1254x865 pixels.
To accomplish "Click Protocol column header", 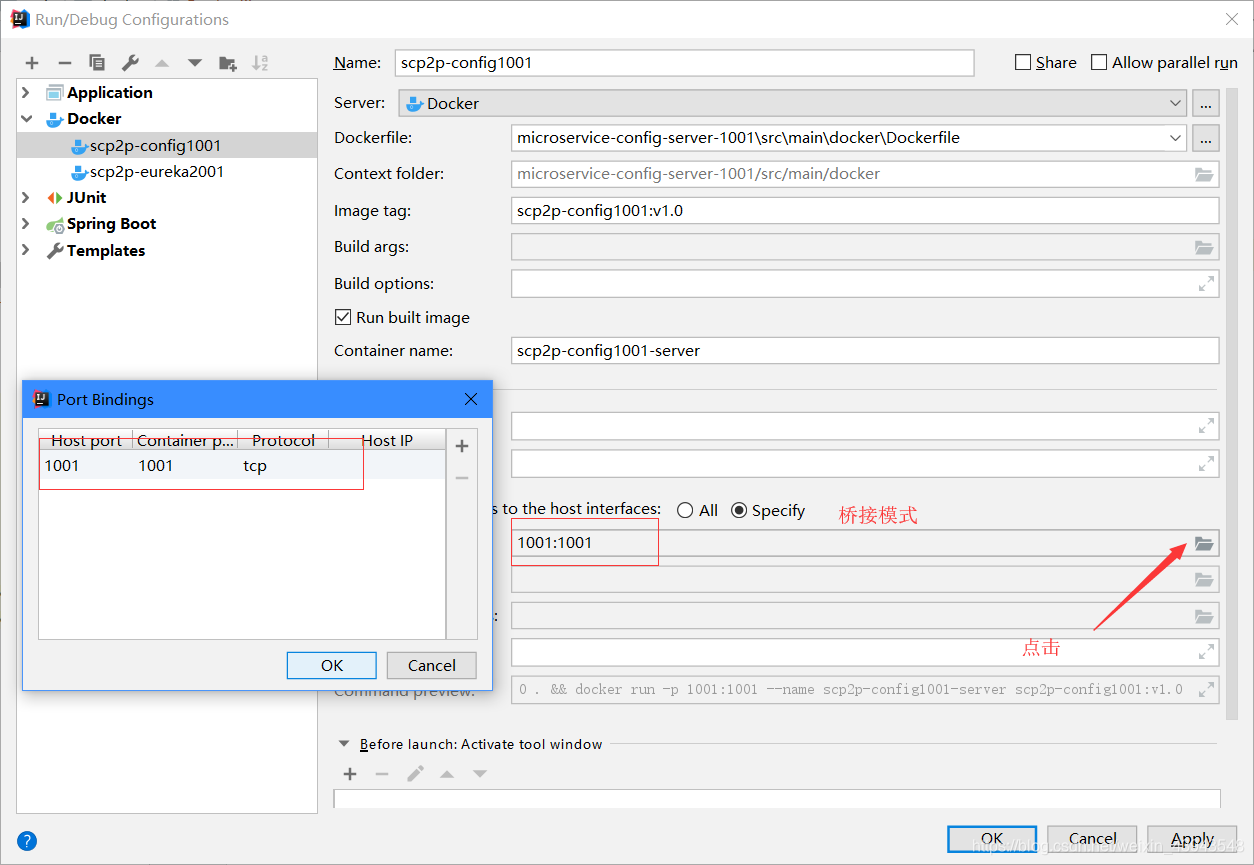I will (x=283, y=440).
